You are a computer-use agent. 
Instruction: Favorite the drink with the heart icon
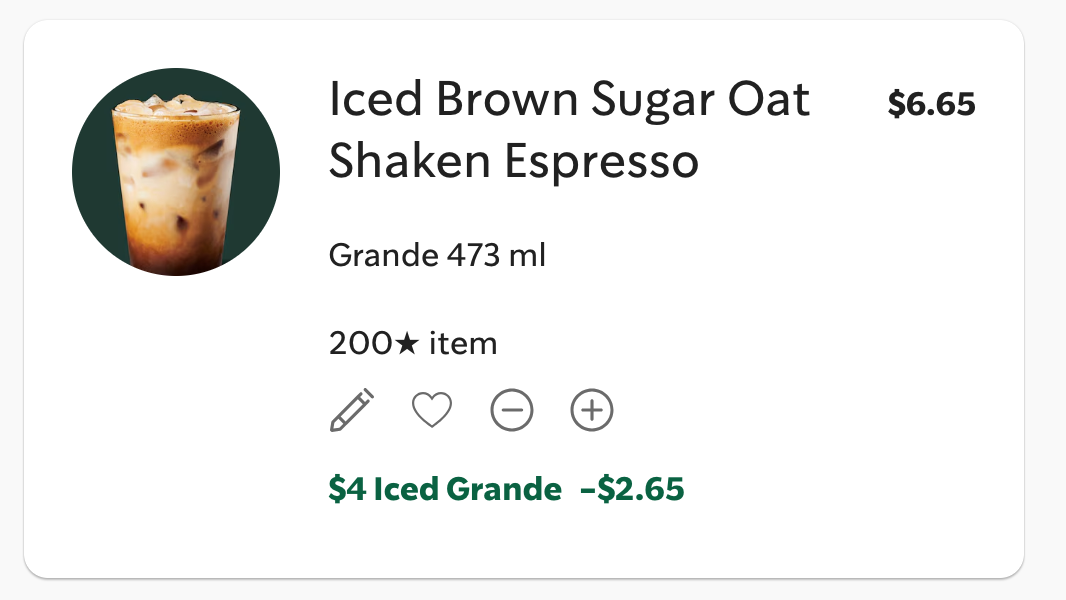click(432, 410)
